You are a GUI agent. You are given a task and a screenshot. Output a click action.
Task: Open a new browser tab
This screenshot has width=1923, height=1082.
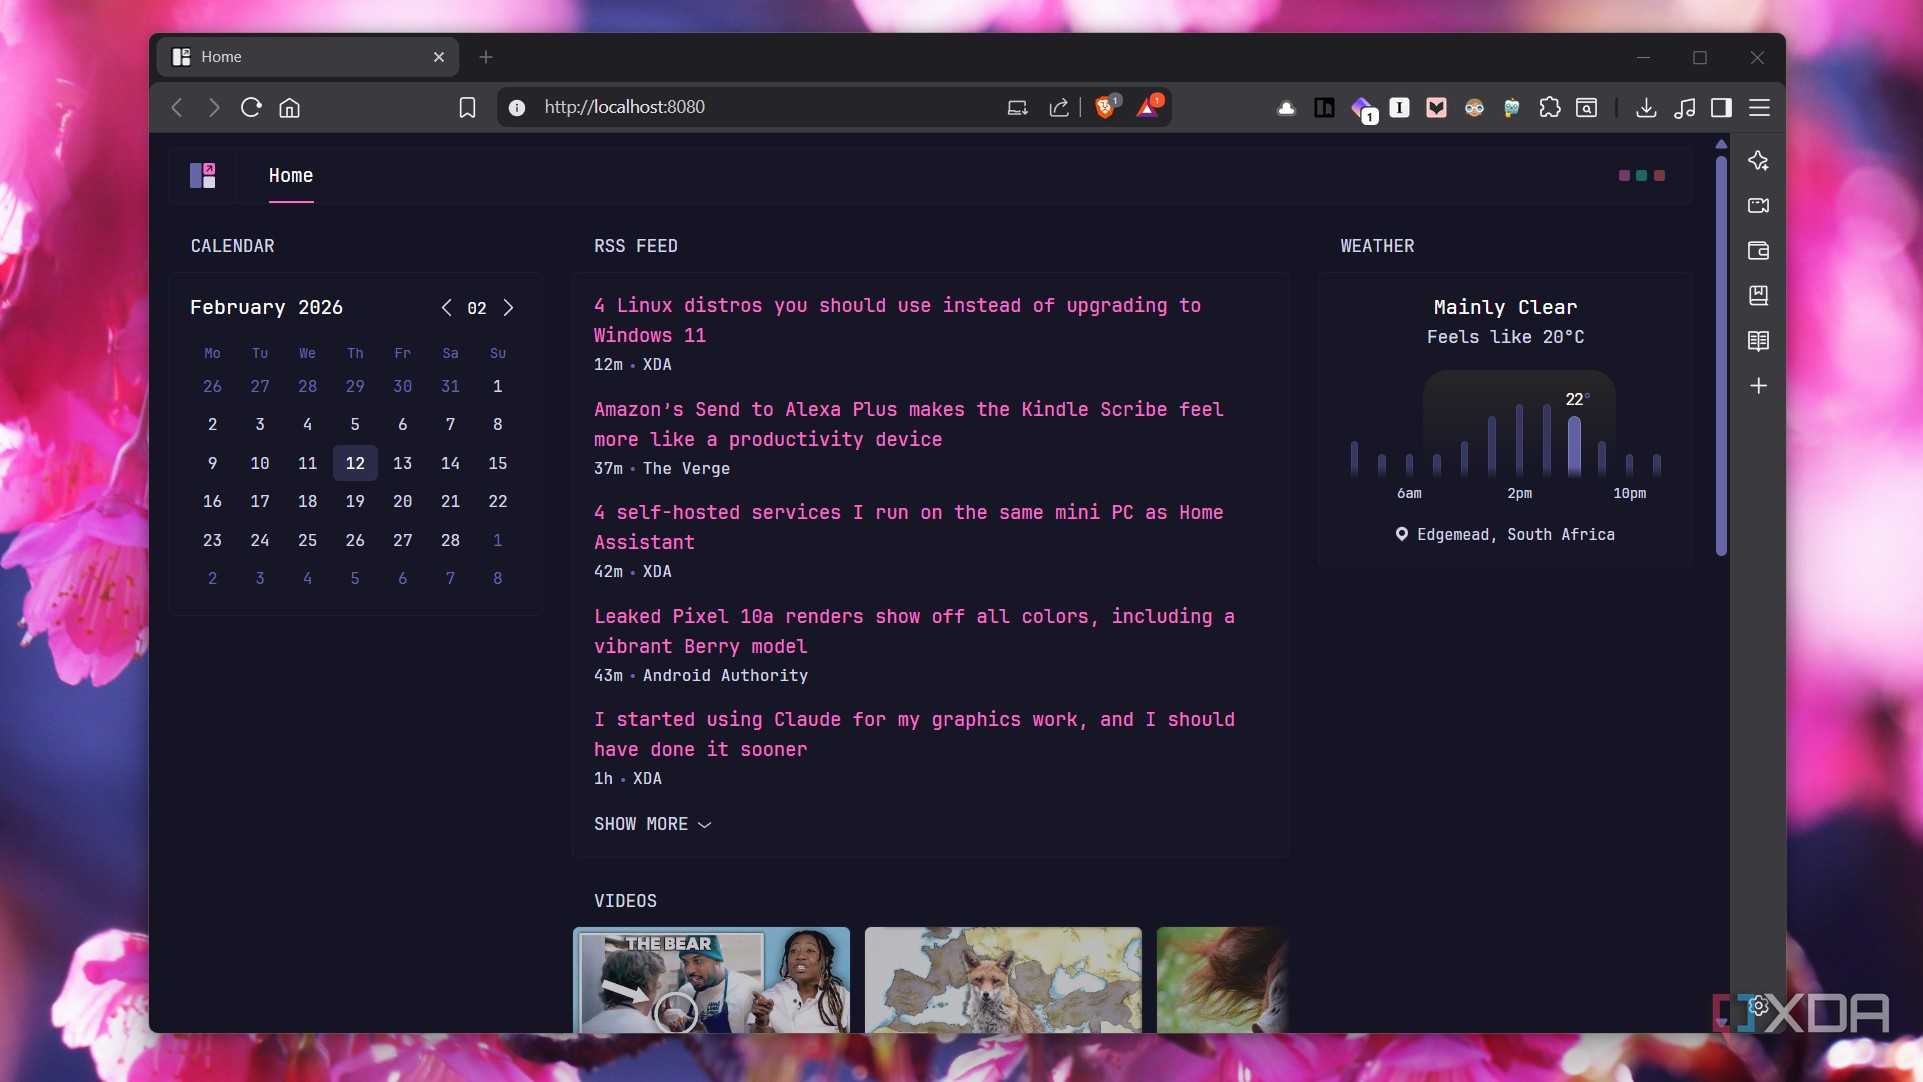(x=486, y=57)
